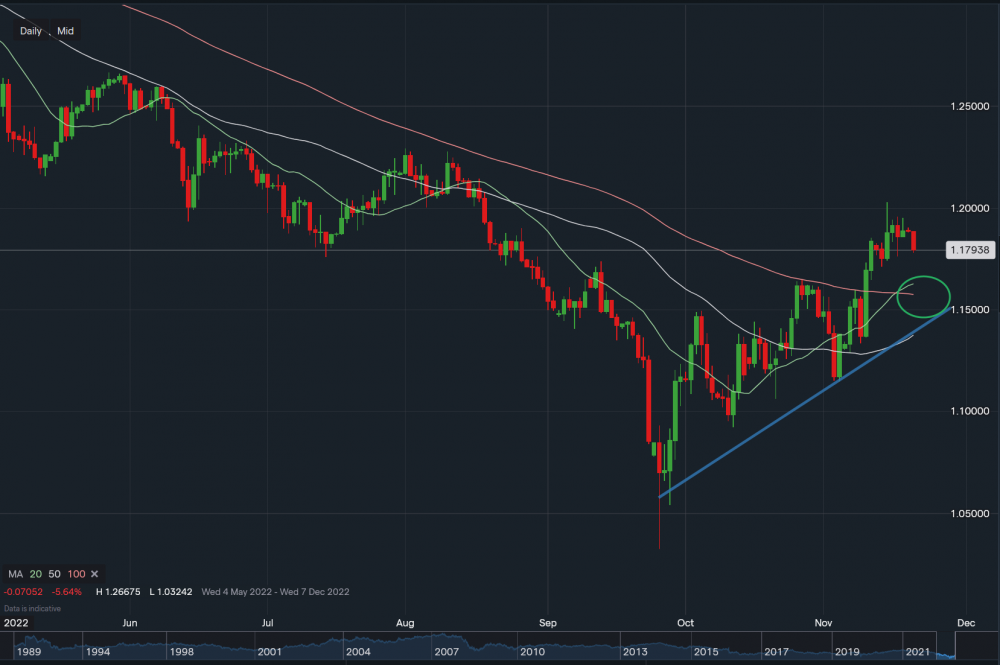Image resolution: width=1000 pixels, height=665 pixels.
Task: Jump to 2007 in the overview navigator
Action: click(x=446, y=652)
